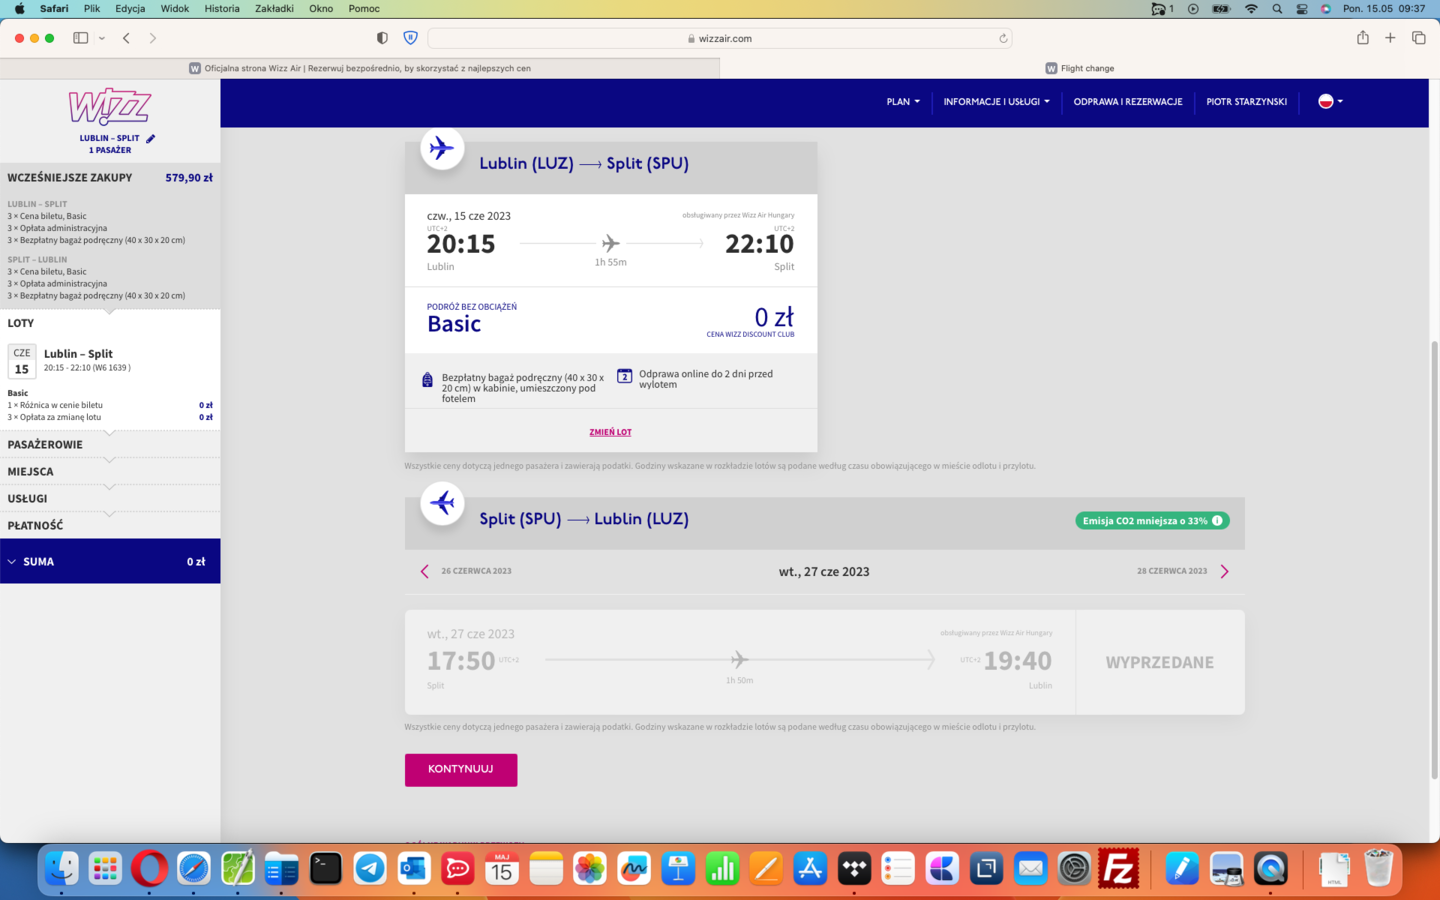Click the Wizz logo in the sidebar
1440x900 pixels.
pos(110,107)
